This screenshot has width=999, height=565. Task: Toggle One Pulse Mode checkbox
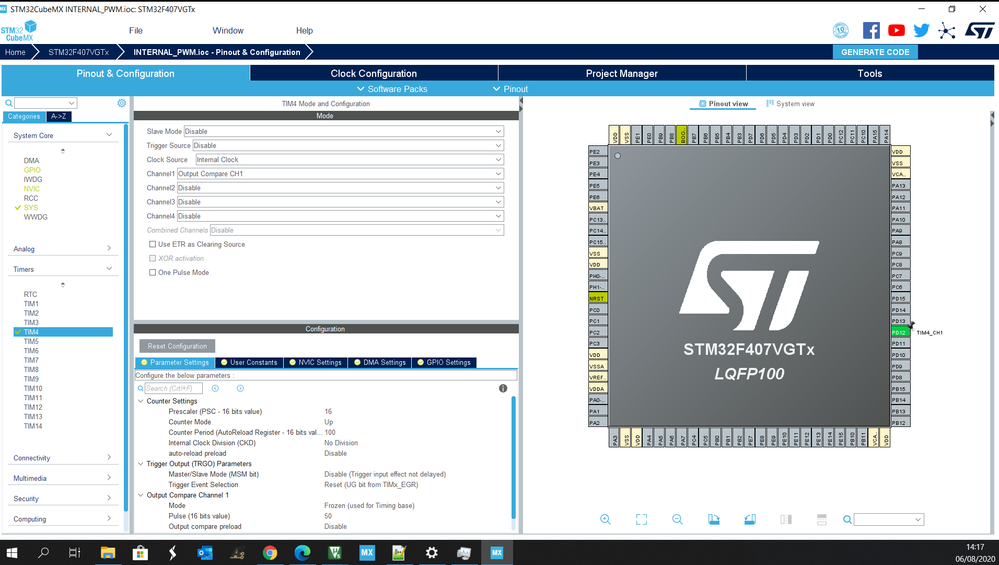click(152, 272)
